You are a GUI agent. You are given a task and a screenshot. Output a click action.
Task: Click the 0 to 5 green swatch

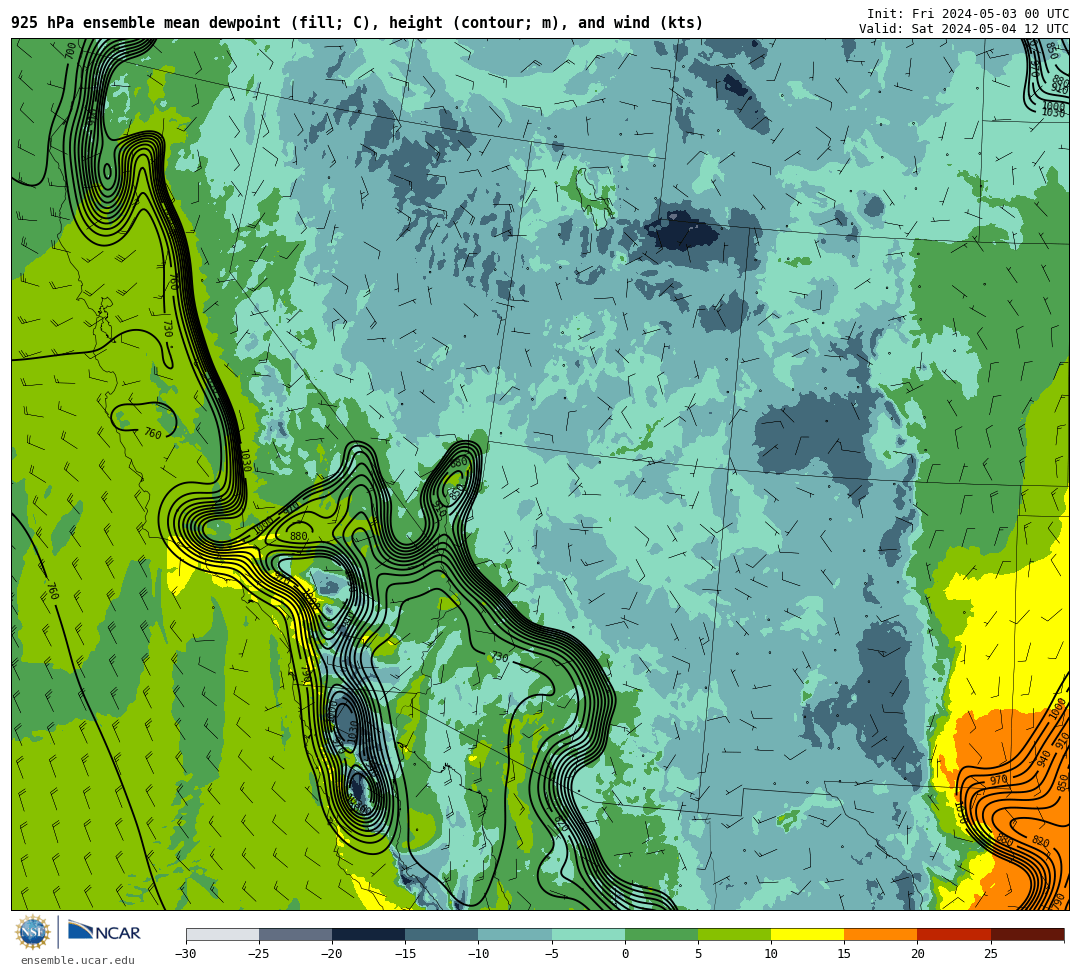click(x=661, y=934)
